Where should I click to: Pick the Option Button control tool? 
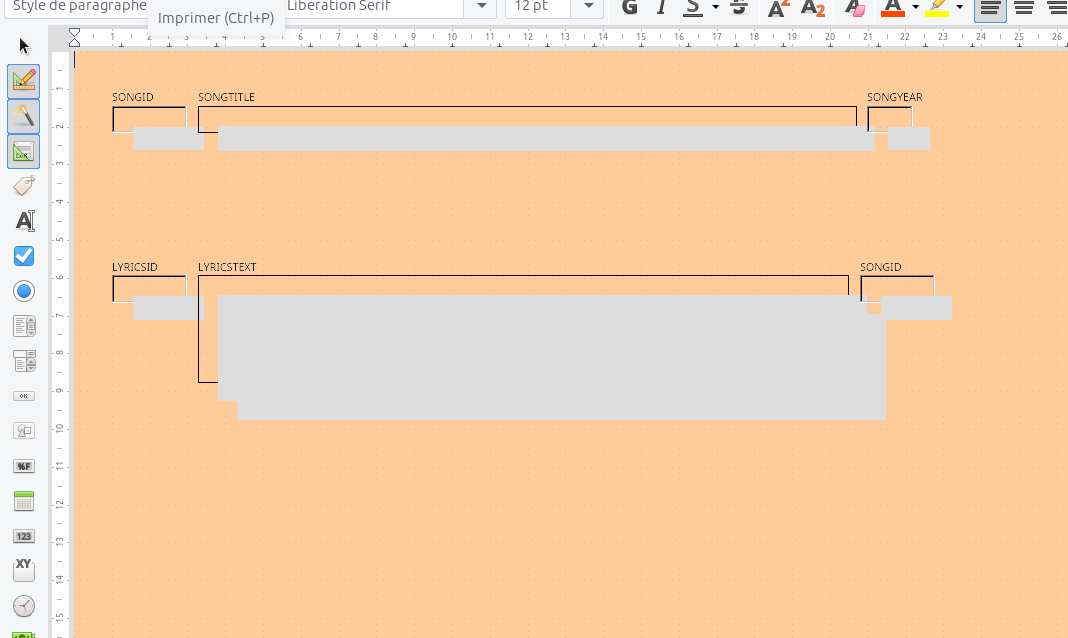pos(24,291)
